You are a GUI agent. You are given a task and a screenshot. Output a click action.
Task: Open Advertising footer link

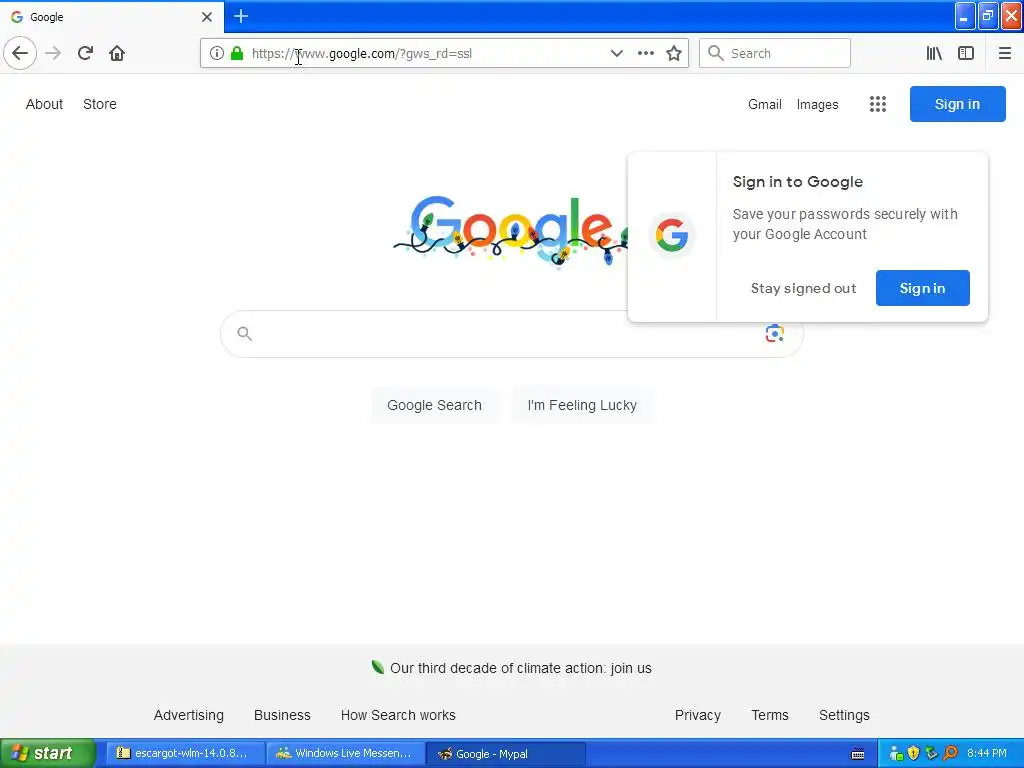coord(189,715)
